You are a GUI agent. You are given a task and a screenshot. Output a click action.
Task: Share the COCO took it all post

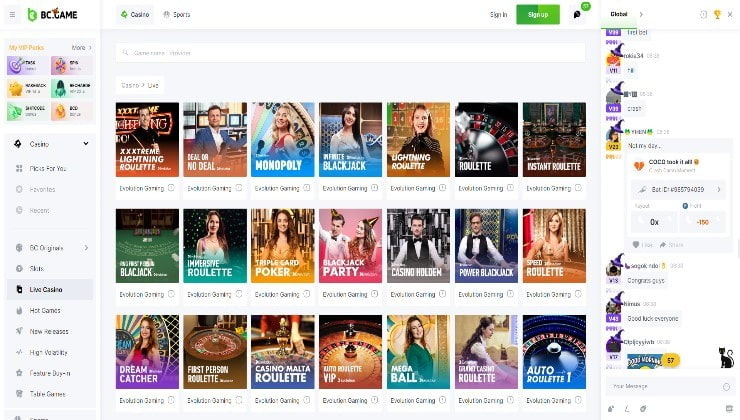tap(671, 244)
